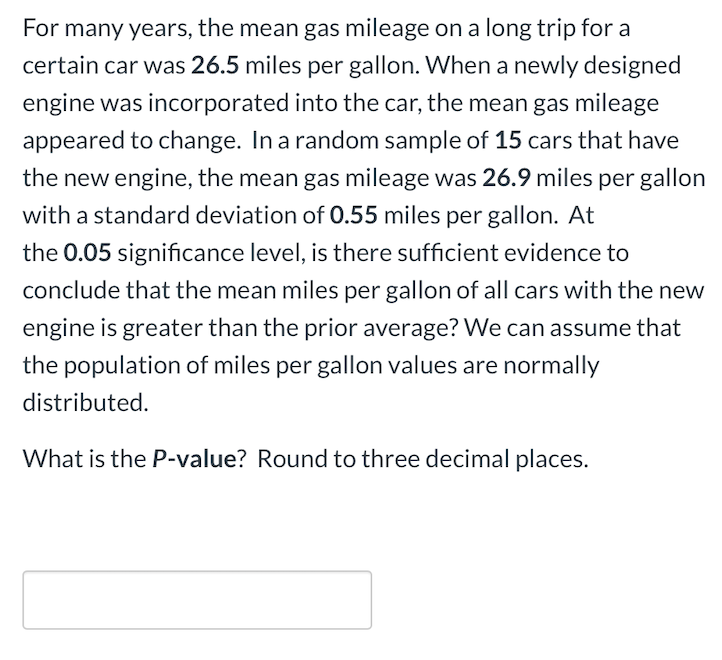The image size is (722, 660).
Task: Click the word 'distributed.'
Action: click(x=86, y=403)
